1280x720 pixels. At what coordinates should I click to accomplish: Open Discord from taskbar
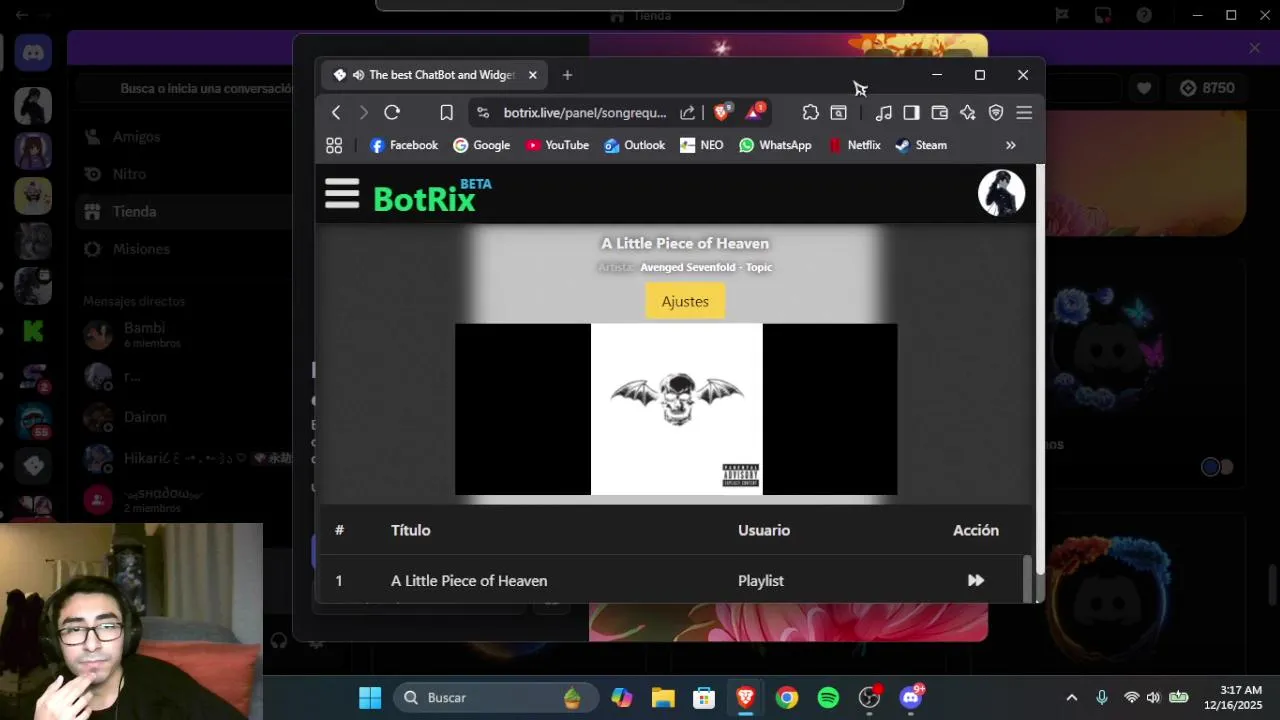[x=911, y=697]
